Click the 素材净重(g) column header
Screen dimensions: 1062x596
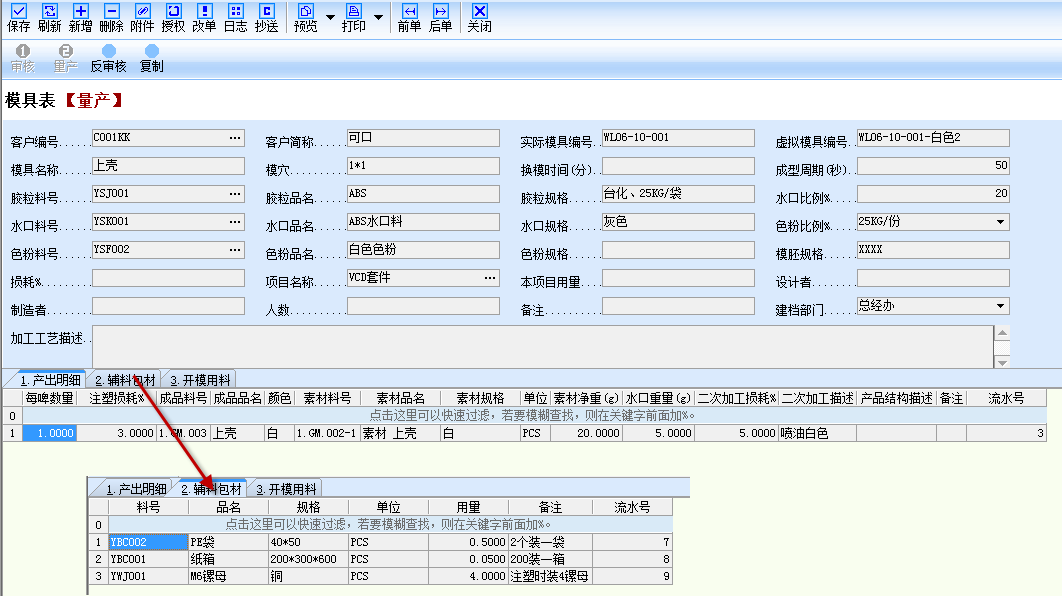[587, 398]
